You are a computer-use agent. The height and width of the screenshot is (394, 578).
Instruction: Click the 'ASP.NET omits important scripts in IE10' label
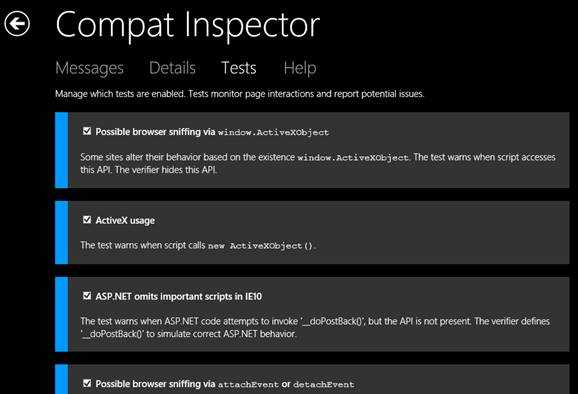point(178,296)
